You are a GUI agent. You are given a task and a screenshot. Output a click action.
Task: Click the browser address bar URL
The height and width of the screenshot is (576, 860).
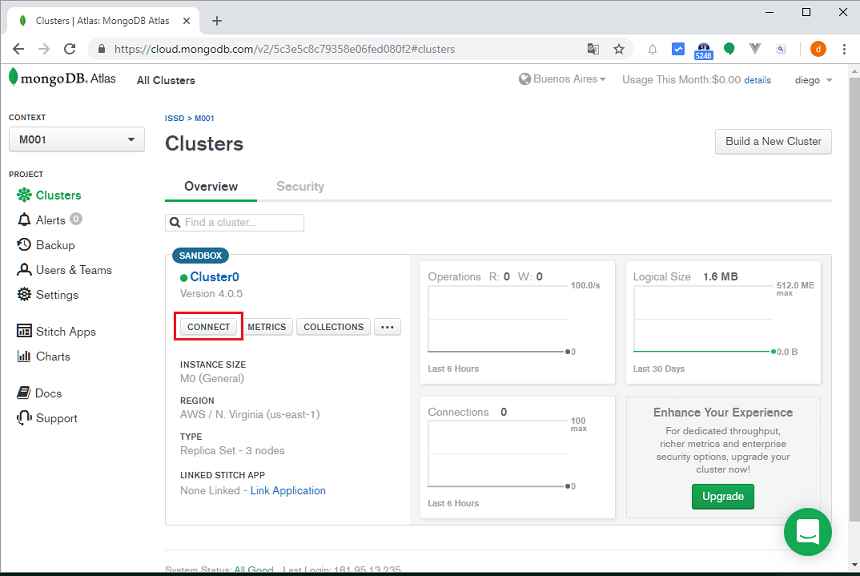tap(285, 49)
